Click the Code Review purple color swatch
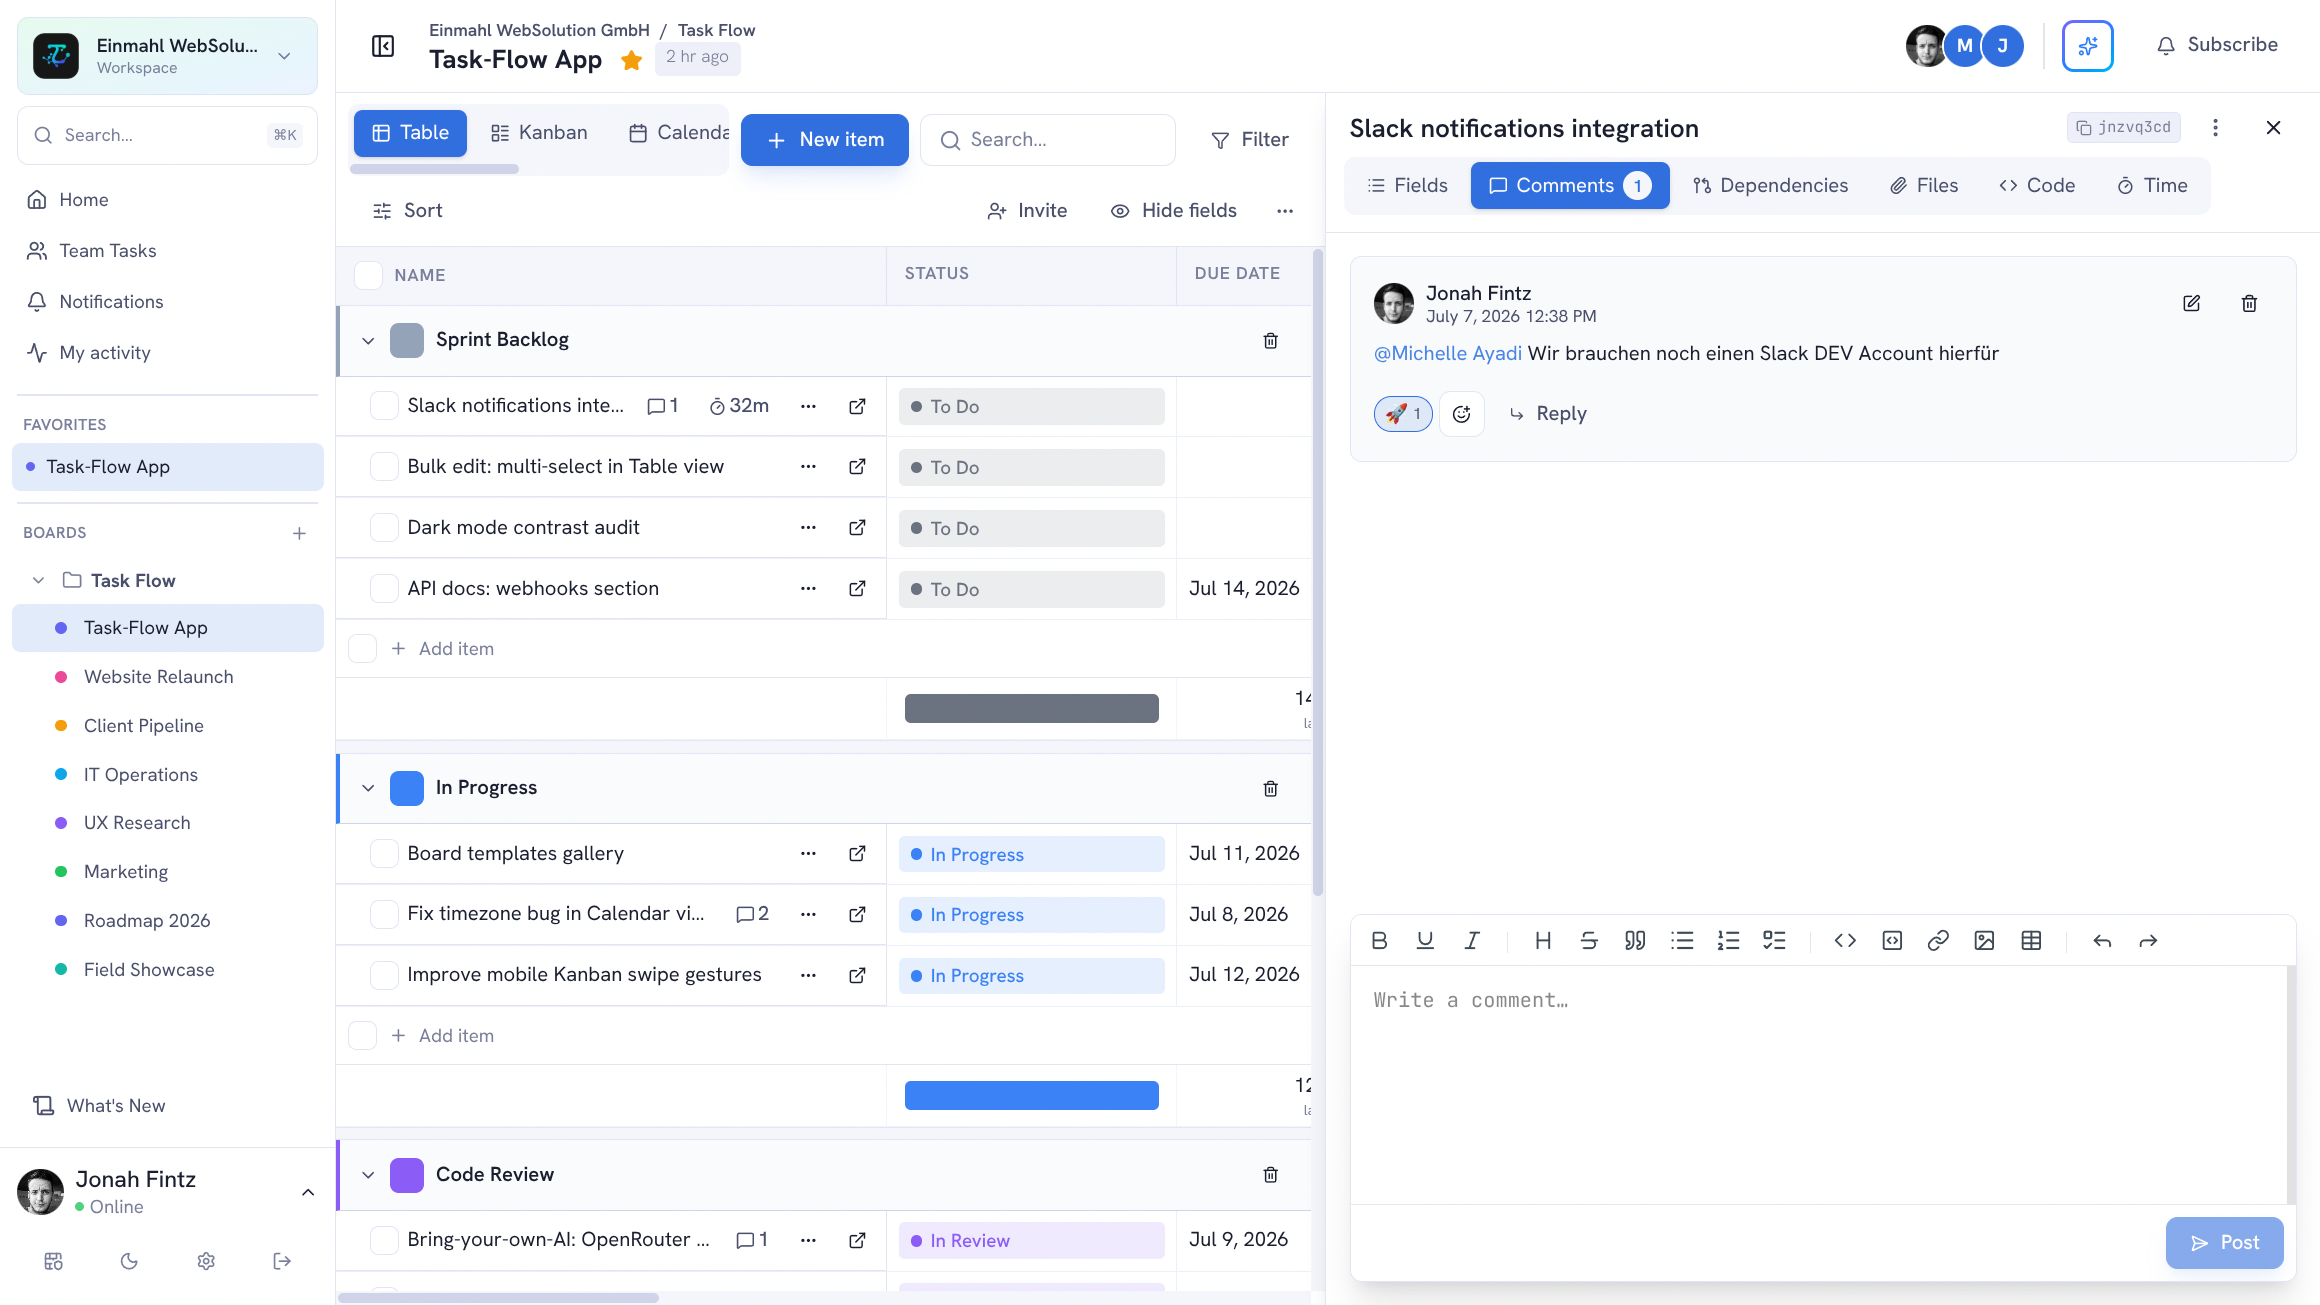The height and width of the screenshot is (1305, 2320). 407,1175
